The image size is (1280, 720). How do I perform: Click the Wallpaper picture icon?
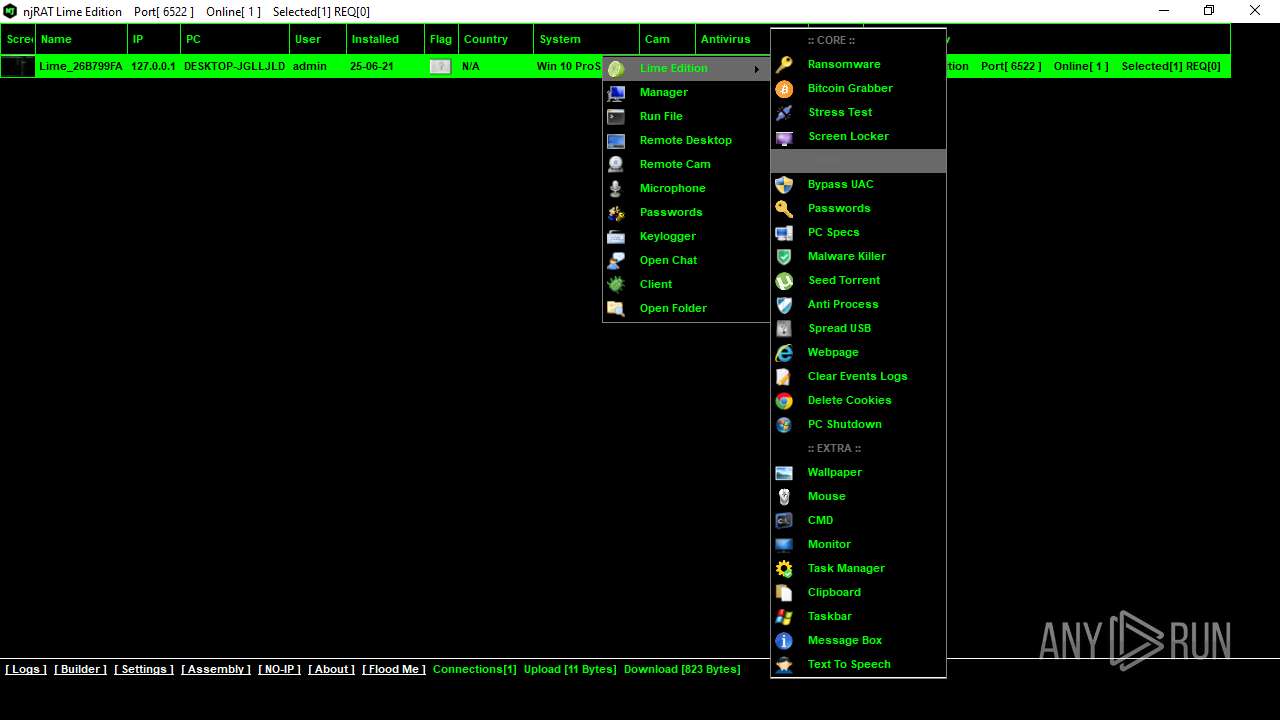[785, 472]
